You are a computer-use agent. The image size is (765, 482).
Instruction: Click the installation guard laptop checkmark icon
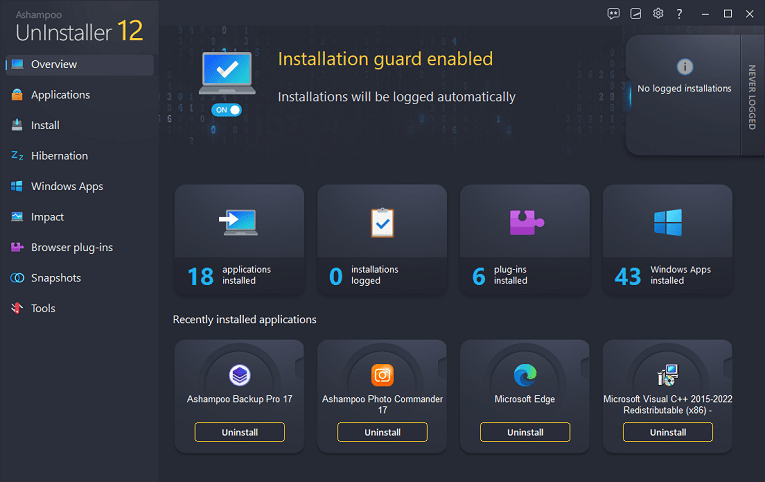pos(227,73)
